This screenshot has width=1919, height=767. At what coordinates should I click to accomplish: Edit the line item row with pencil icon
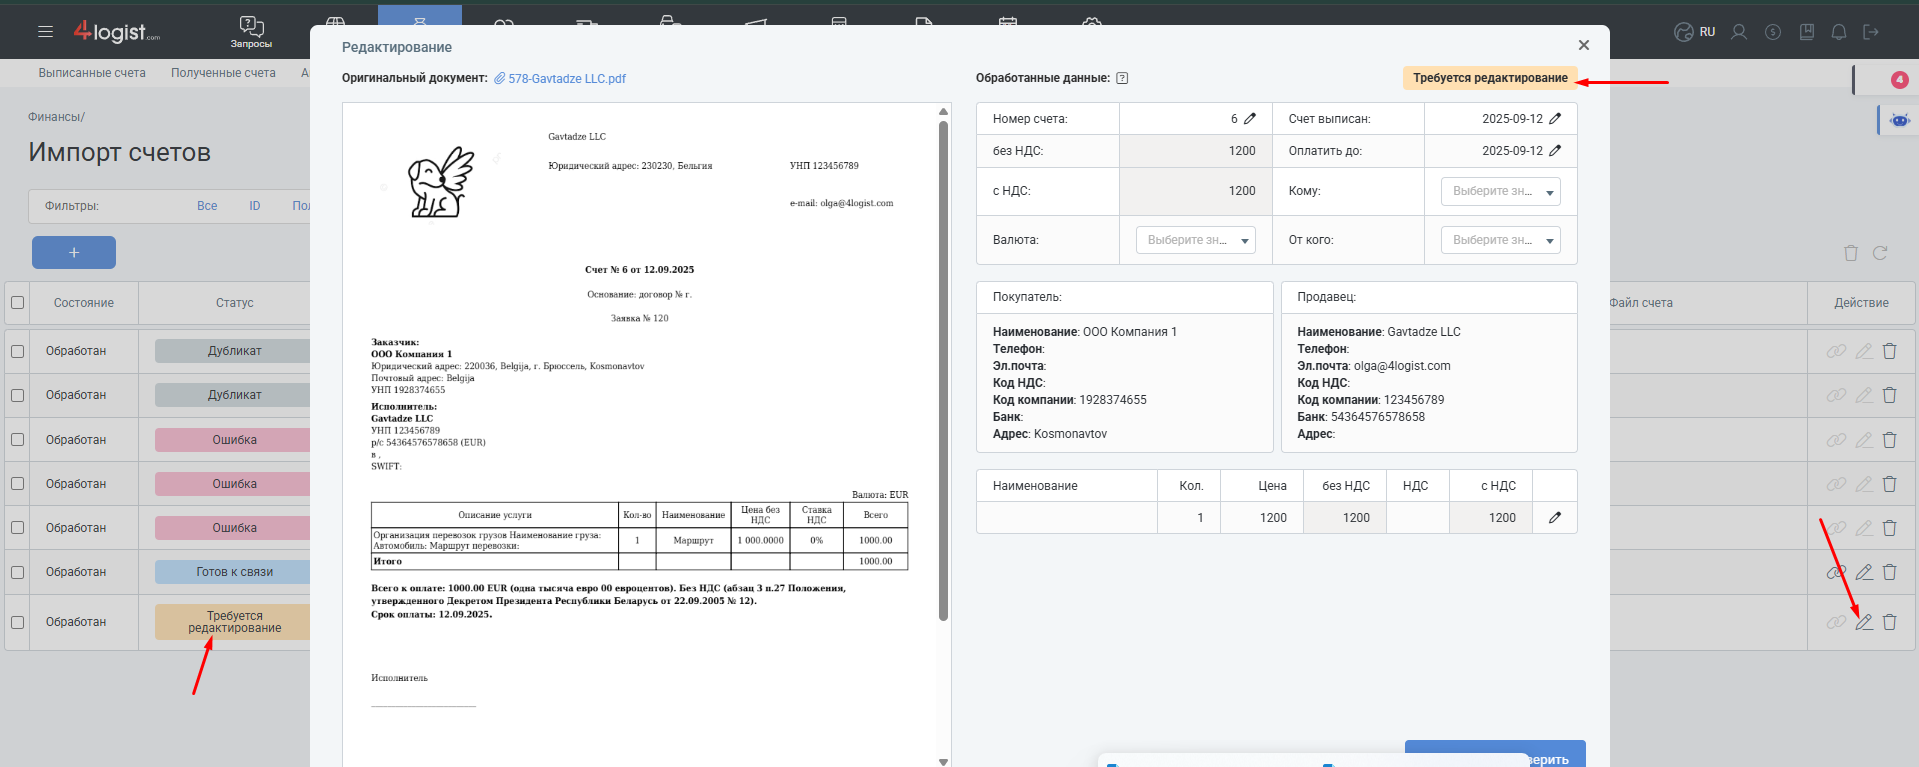[1555, 518]
